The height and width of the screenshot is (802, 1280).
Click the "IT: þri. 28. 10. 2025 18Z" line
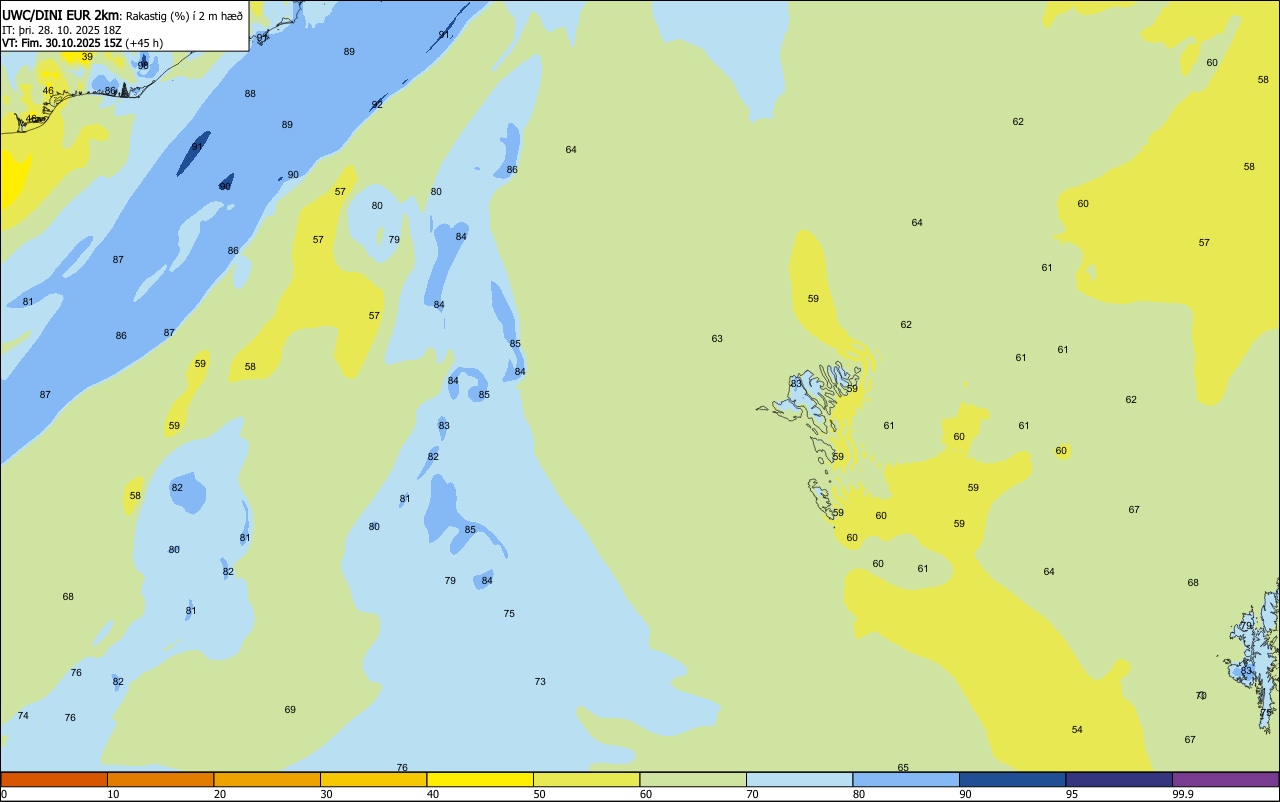coord(61,30)
